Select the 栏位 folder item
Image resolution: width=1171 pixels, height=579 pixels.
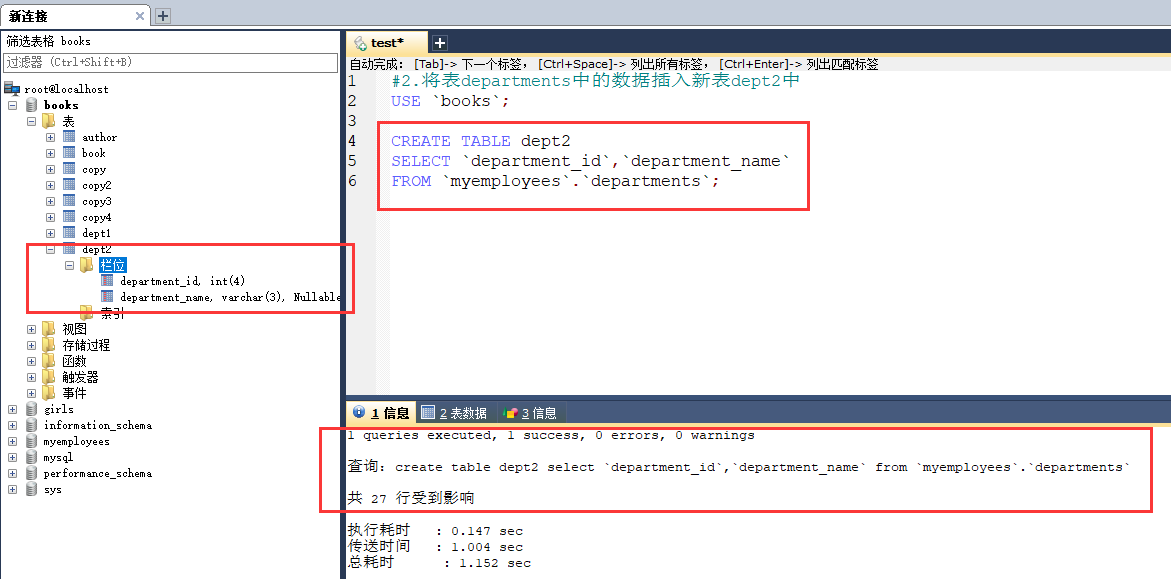[x=113, y=265]
